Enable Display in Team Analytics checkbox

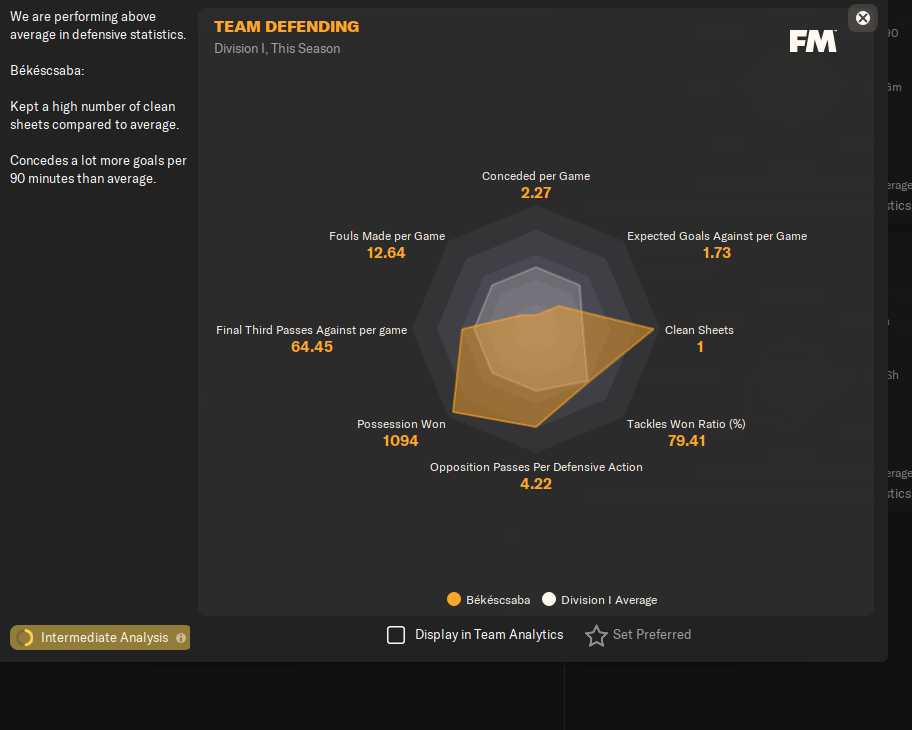pos(396,635)
